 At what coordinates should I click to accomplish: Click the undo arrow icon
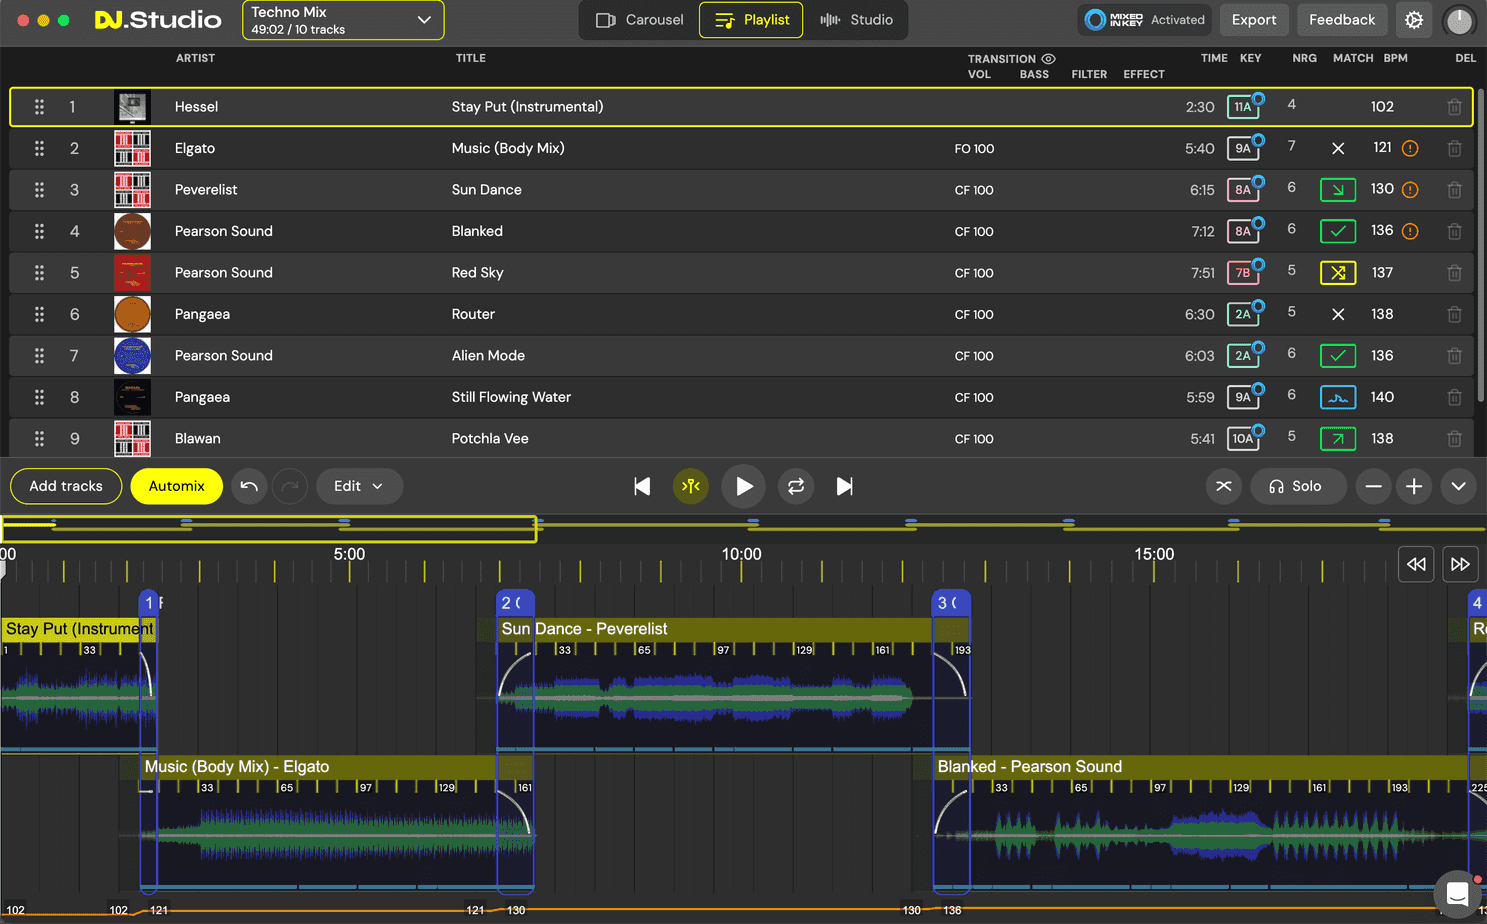click(x=249, y=486)
